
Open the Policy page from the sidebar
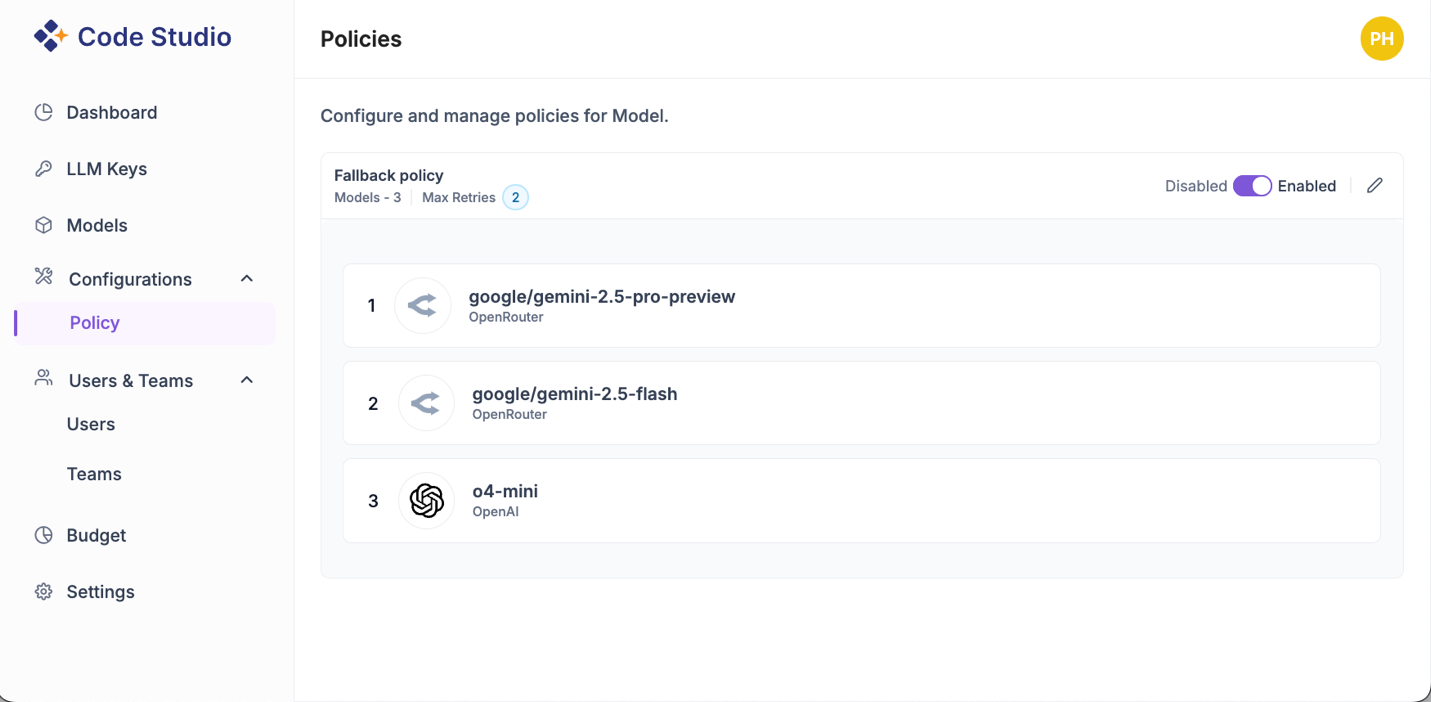coord(94,322)
